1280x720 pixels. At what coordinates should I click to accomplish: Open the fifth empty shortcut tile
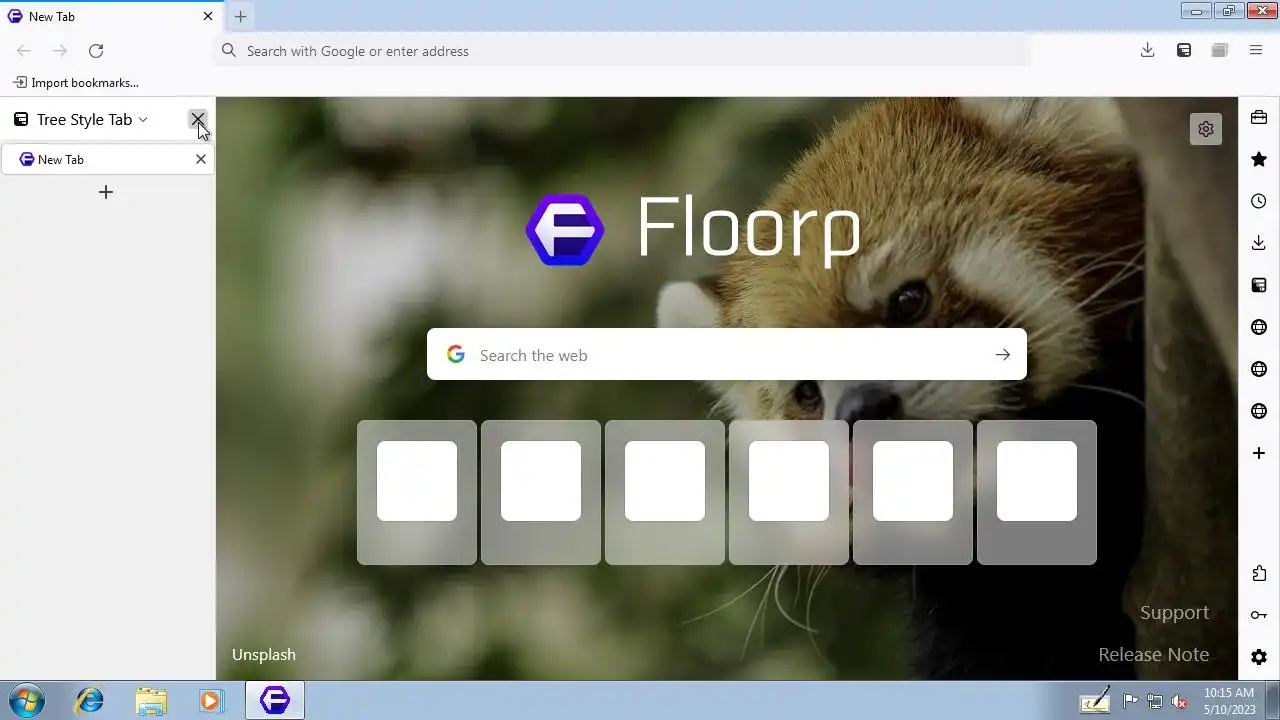point(913,492)
